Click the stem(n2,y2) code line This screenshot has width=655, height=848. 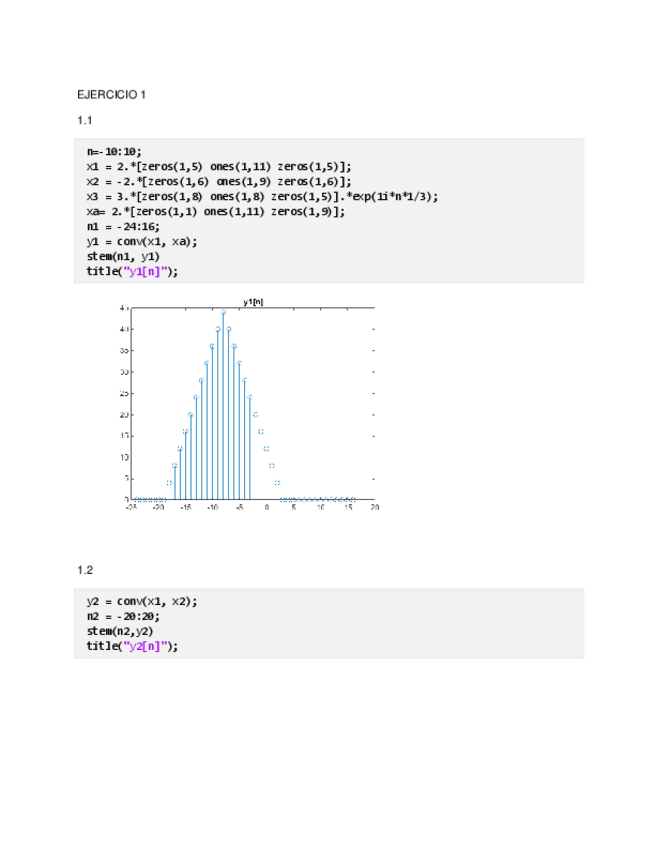[x=119, y=631]
